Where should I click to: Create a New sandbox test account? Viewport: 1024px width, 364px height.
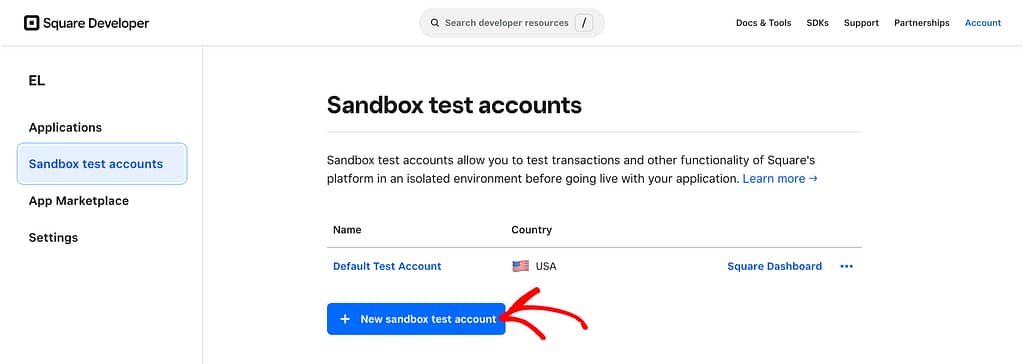click(416, 319)
